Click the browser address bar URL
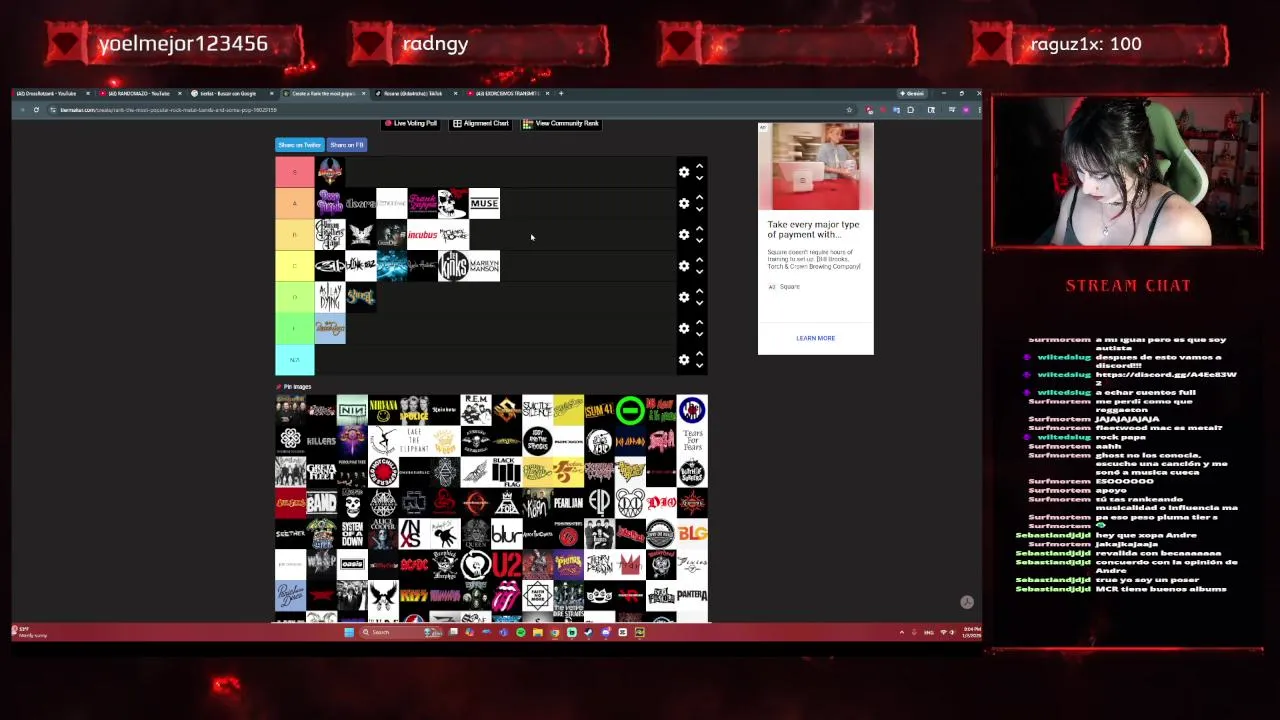Screen dimensions: 1280x720 (168, 110)
